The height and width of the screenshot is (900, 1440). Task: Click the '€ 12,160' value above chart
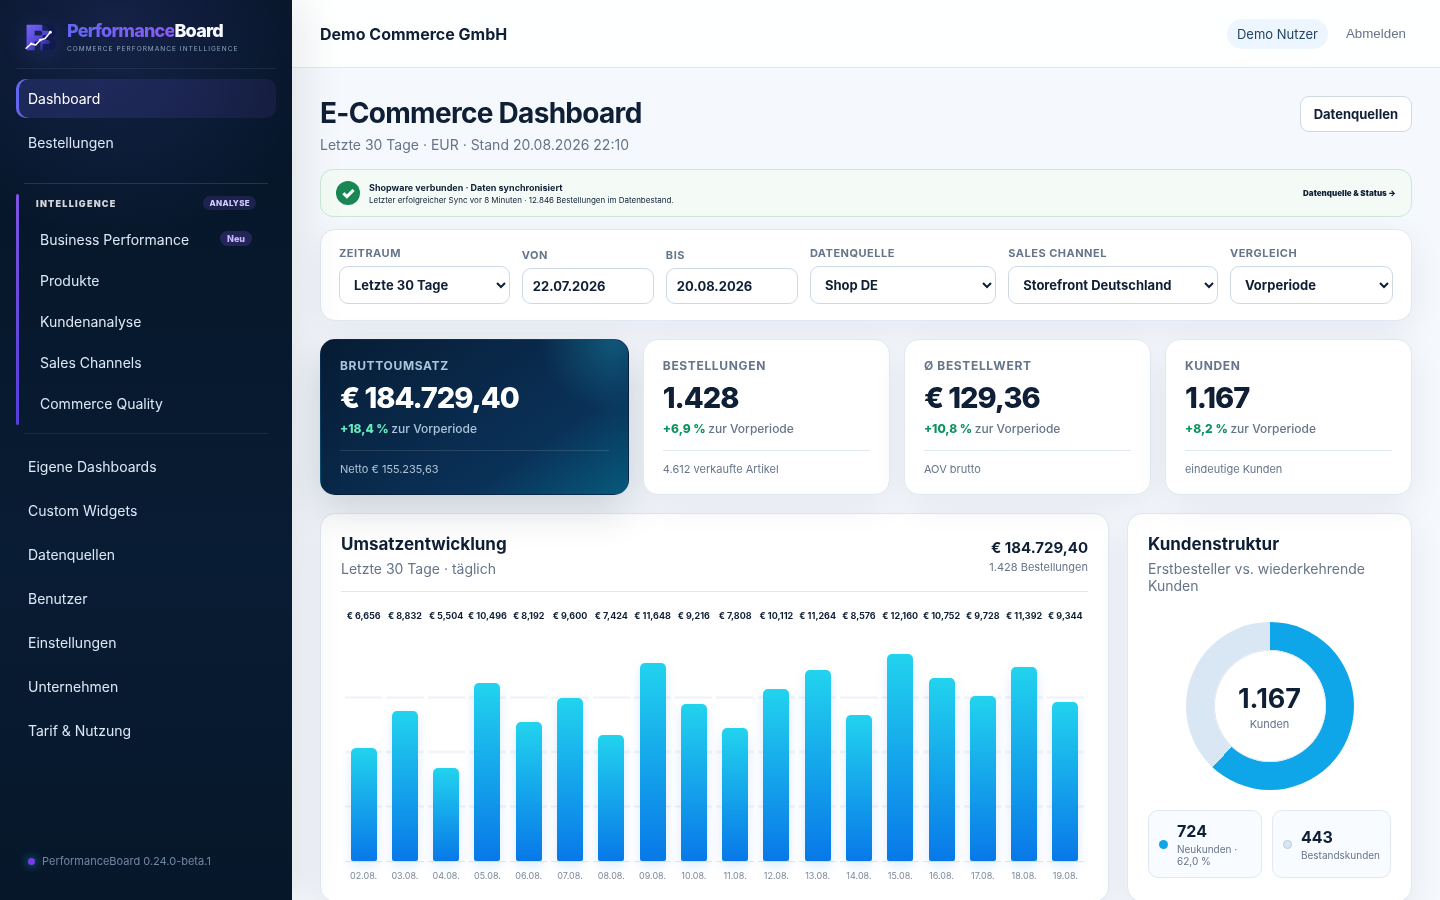pyautogui.click(x=900, y=616)
